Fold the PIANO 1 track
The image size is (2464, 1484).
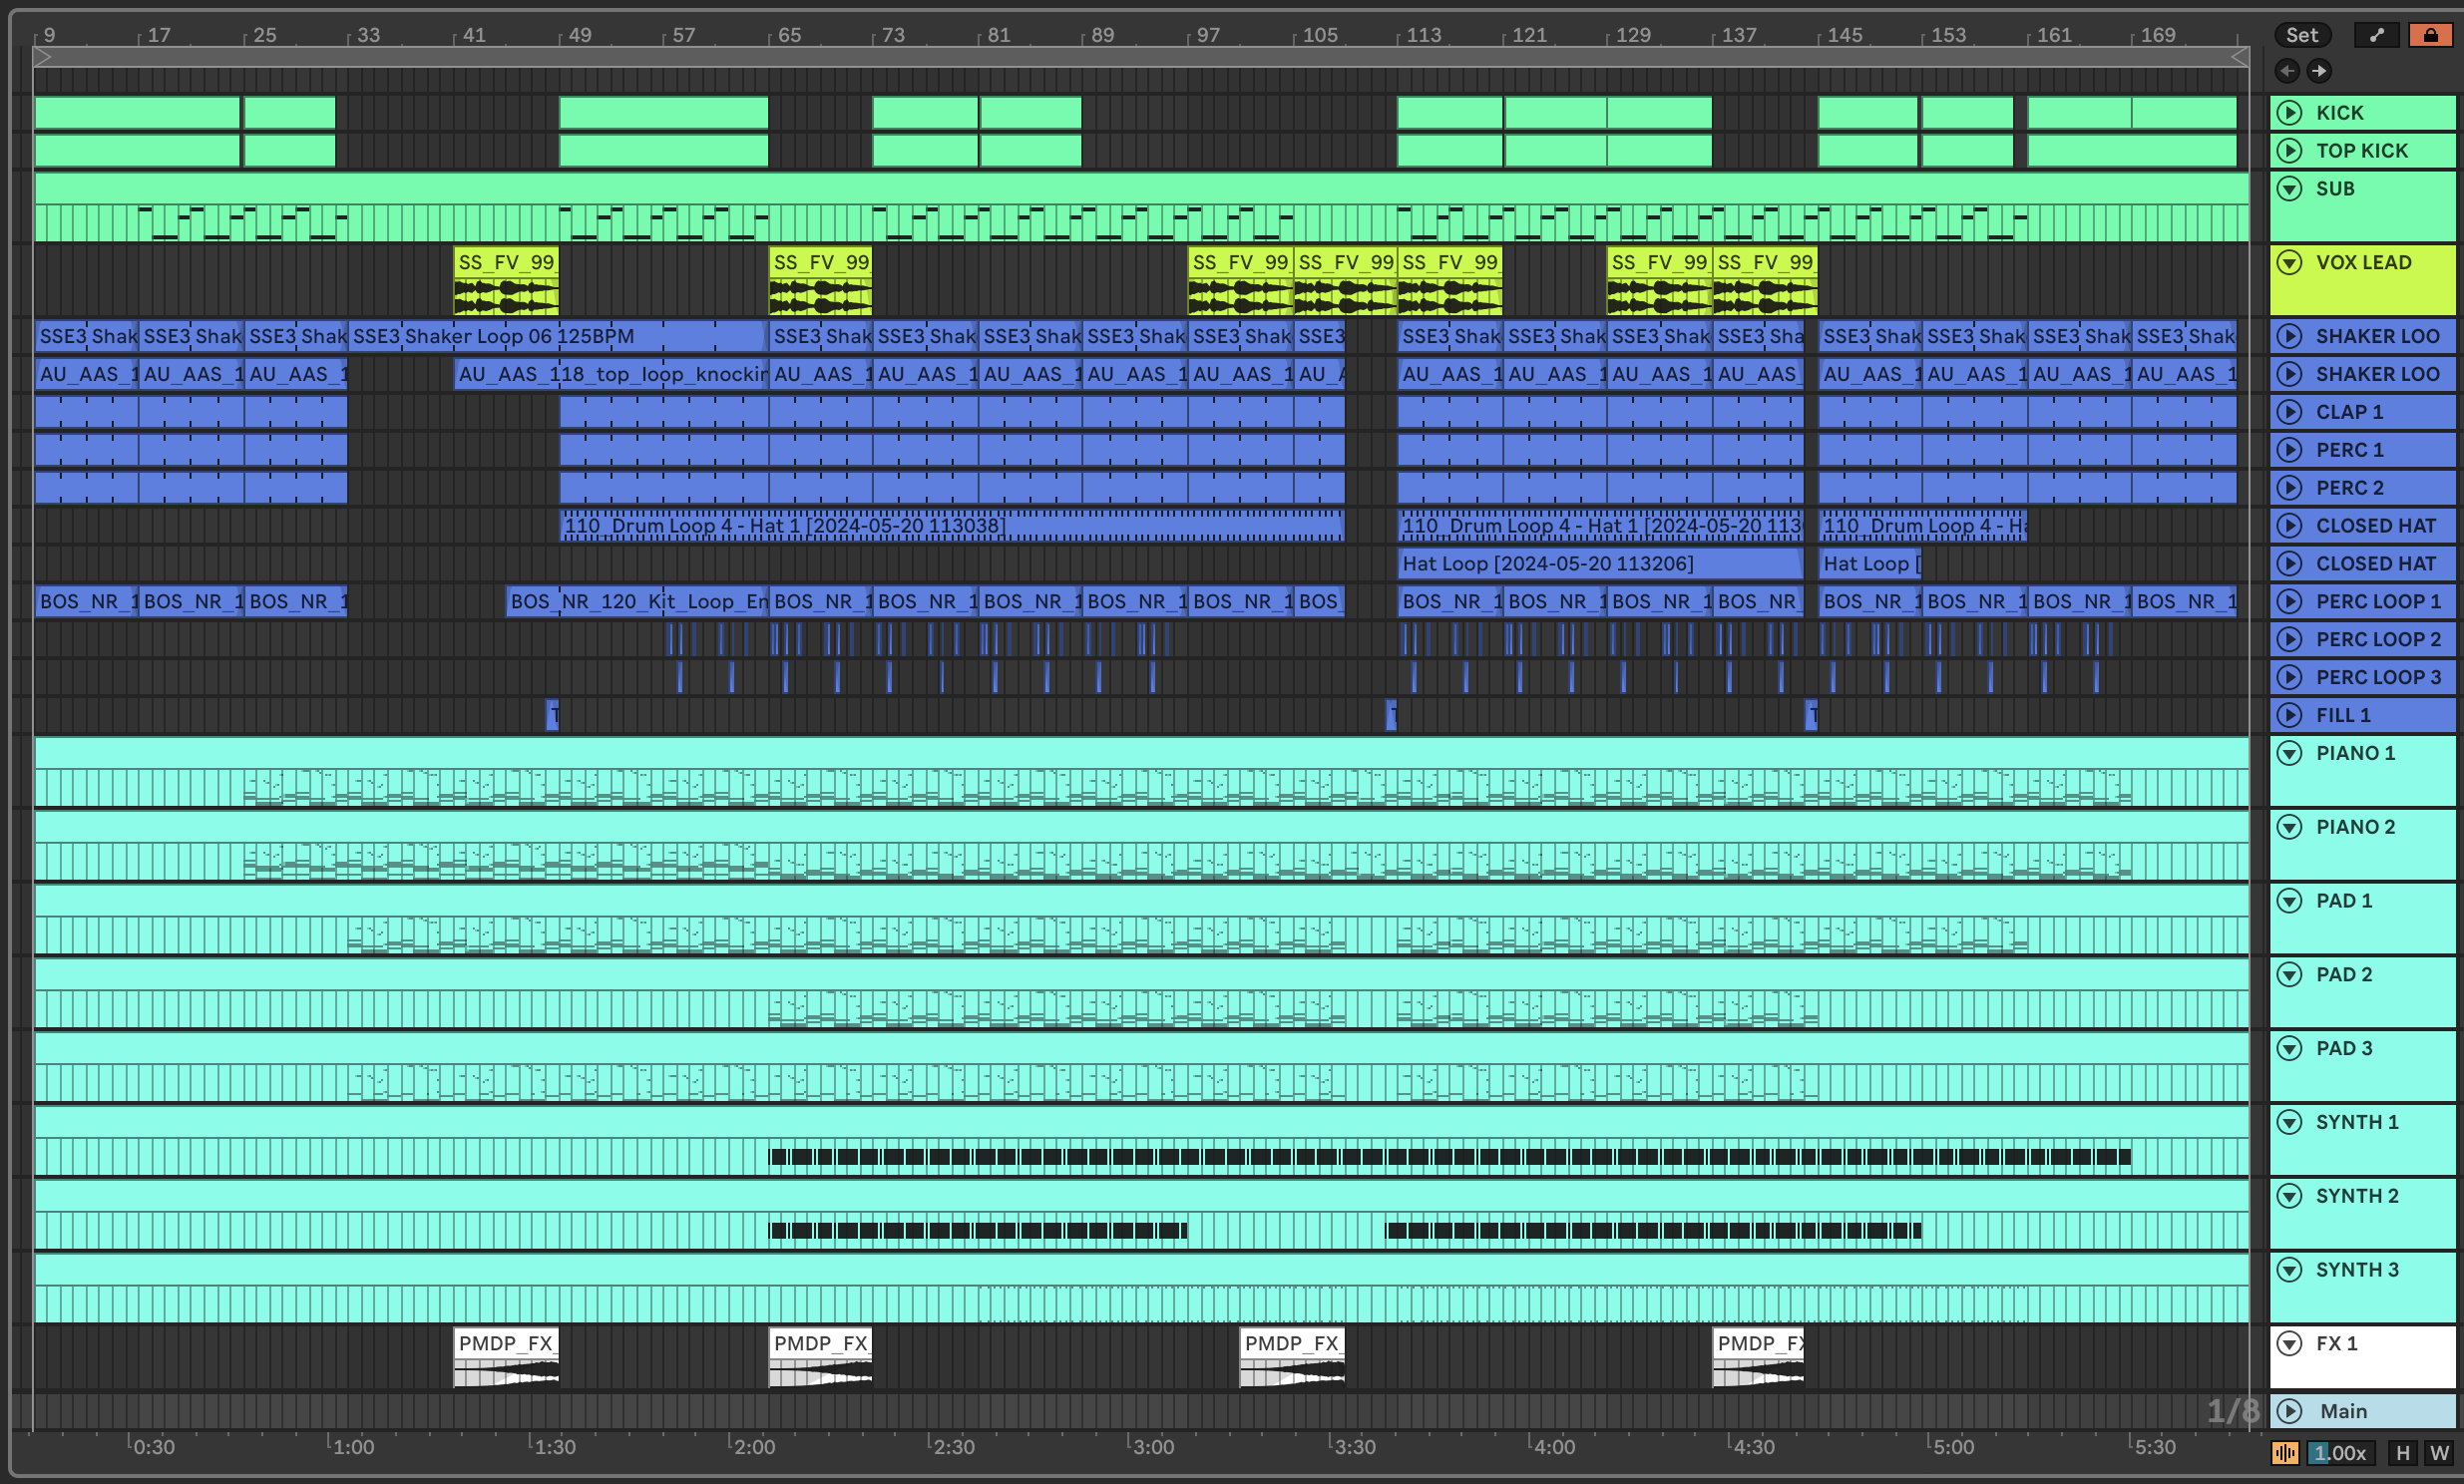pos(2290,753)
